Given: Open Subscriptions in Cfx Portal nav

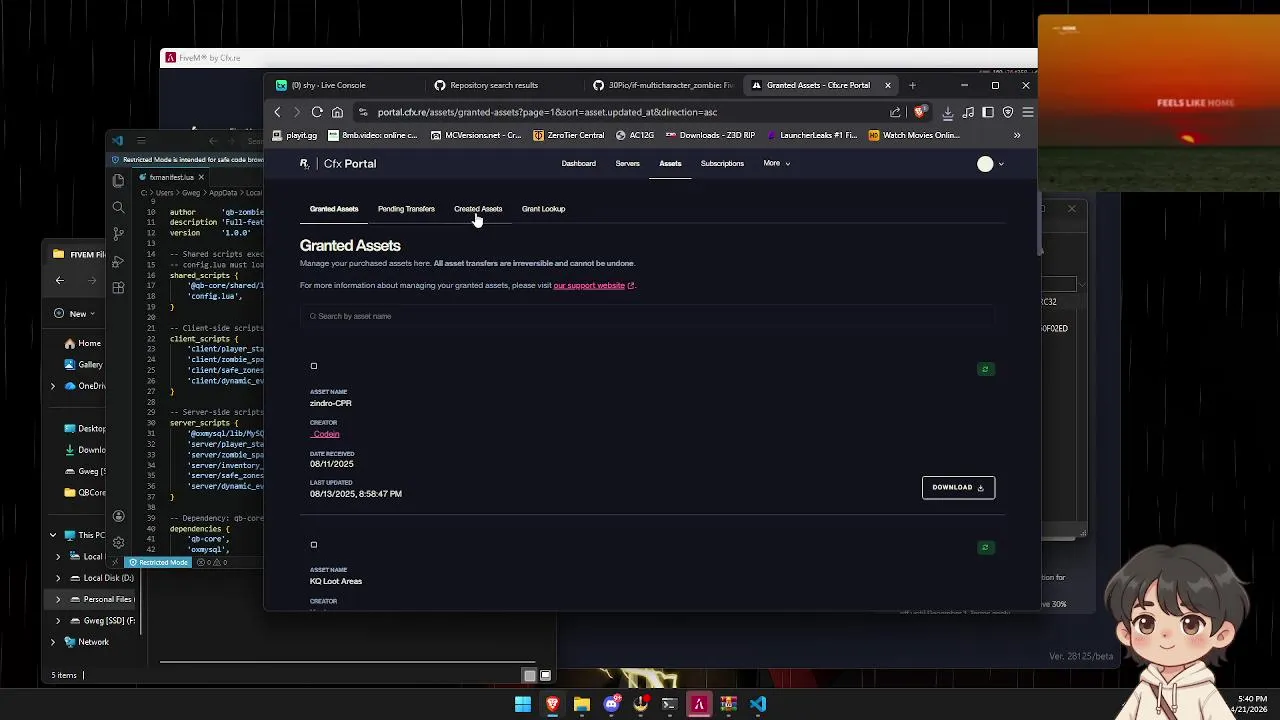Looking at the screenshot, I should (722, 163).
